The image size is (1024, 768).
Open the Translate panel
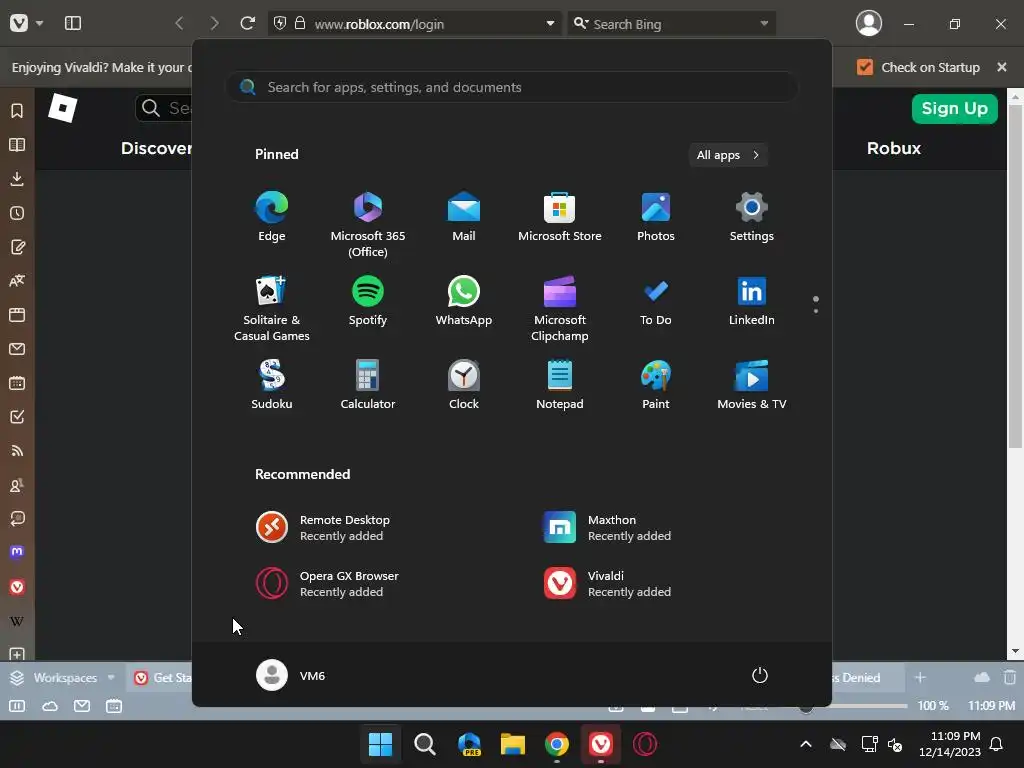pos(17,281)
